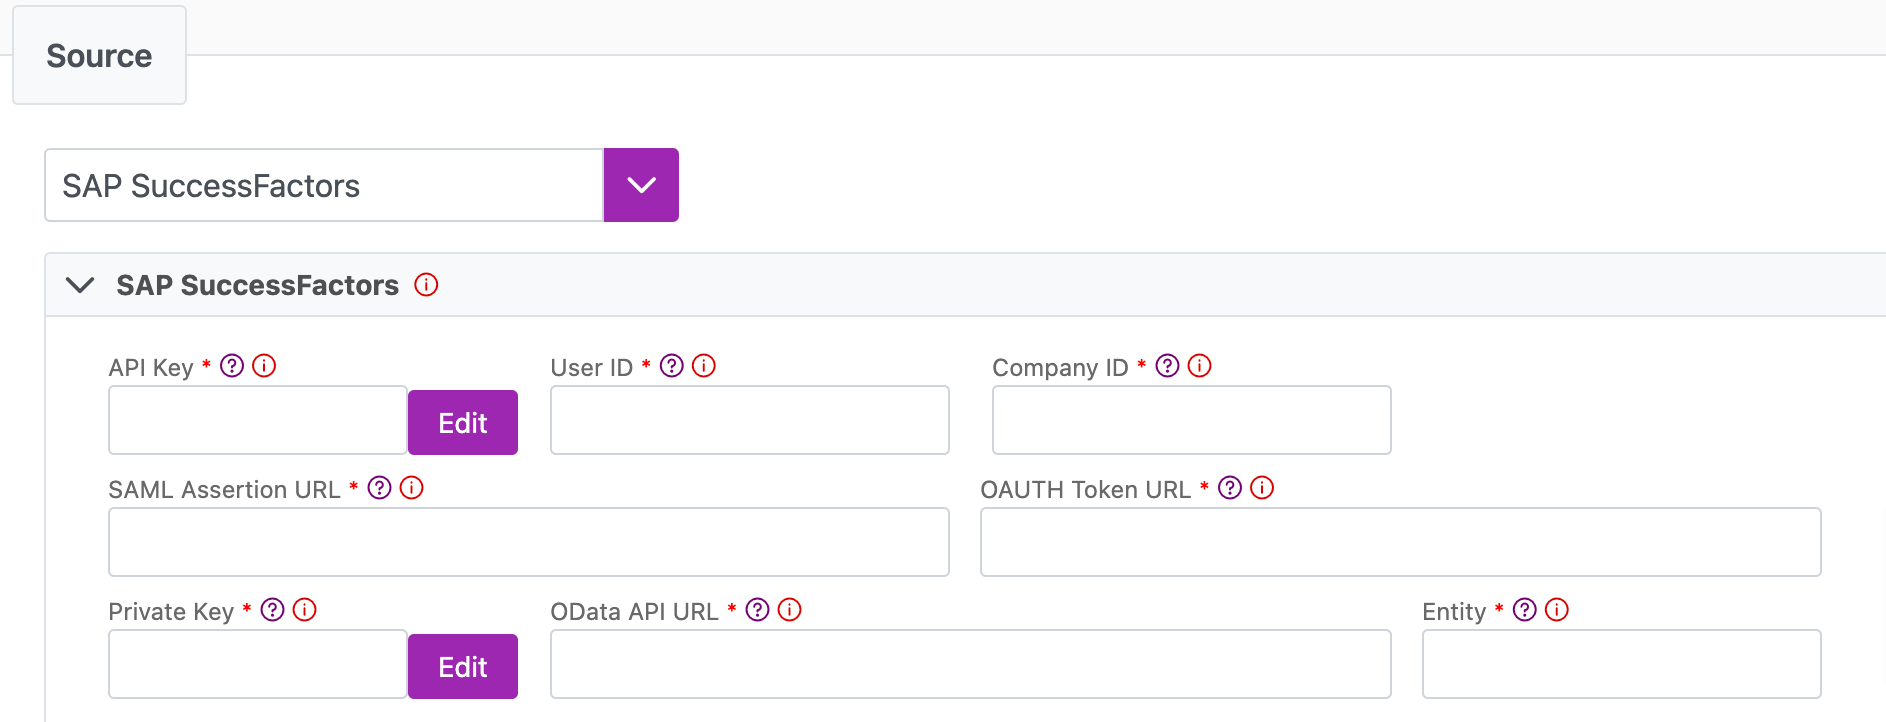The image size is (1886, 722).
Task: Focus the Entity input field
Action: 1622,664
